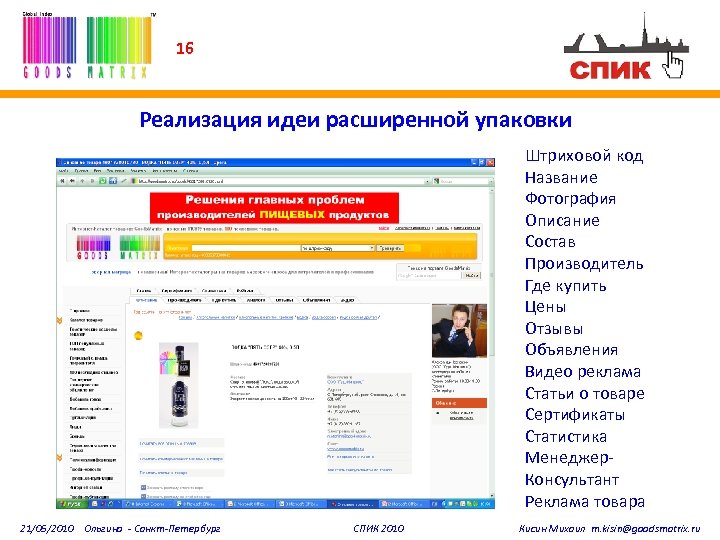The height and width of the screenshot is (540, 720).
Task: Click the orange Общение panel header
Action: tap(459, 403)
